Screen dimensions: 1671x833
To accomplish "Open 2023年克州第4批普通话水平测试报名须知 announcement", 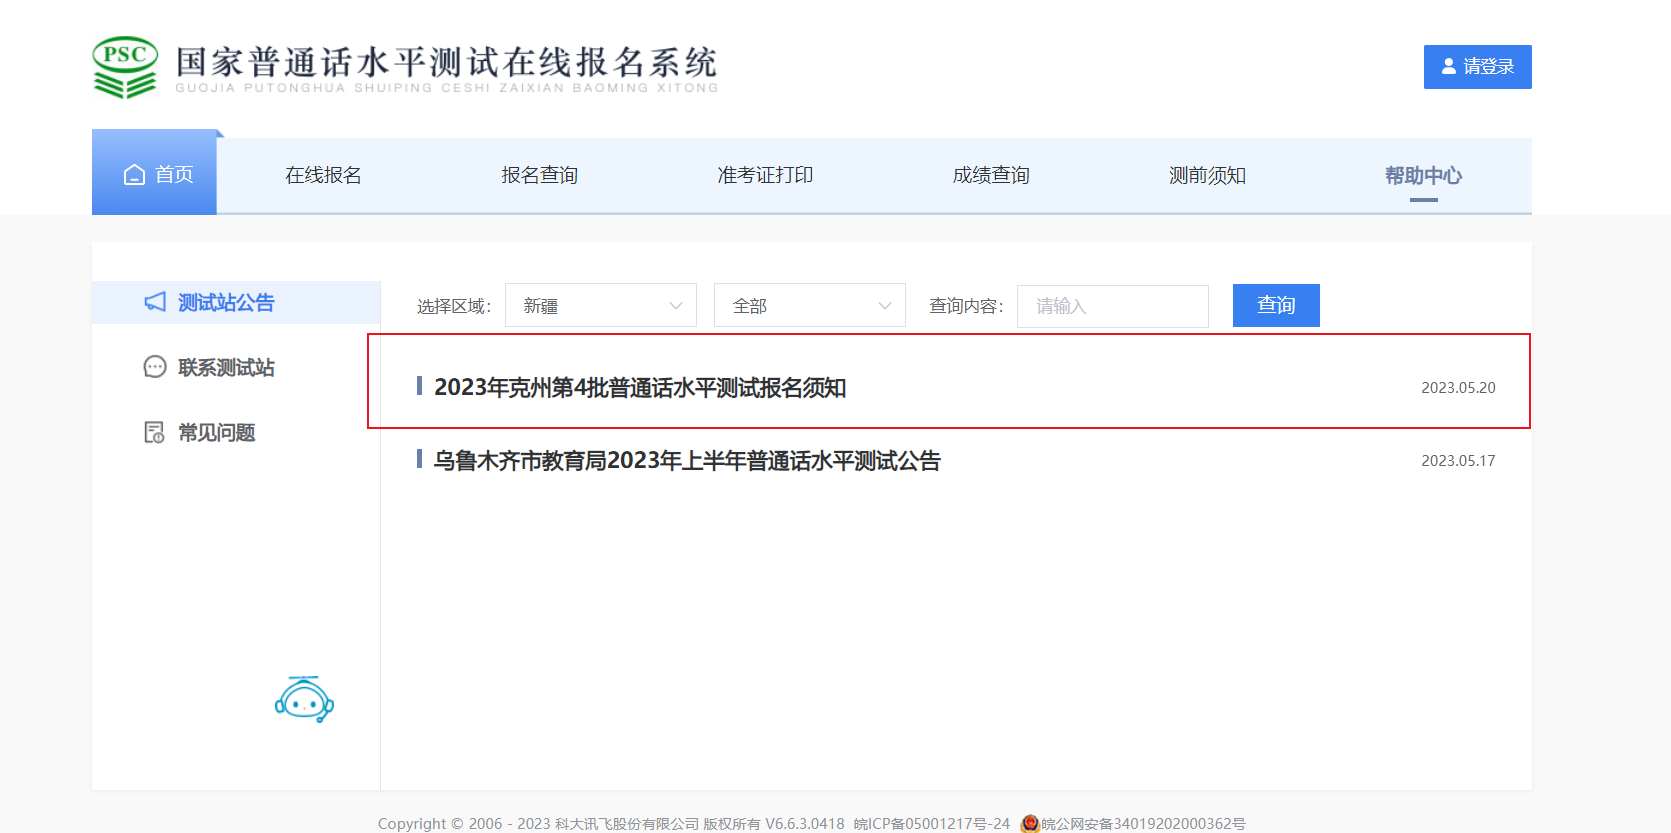I will point(640,388).
